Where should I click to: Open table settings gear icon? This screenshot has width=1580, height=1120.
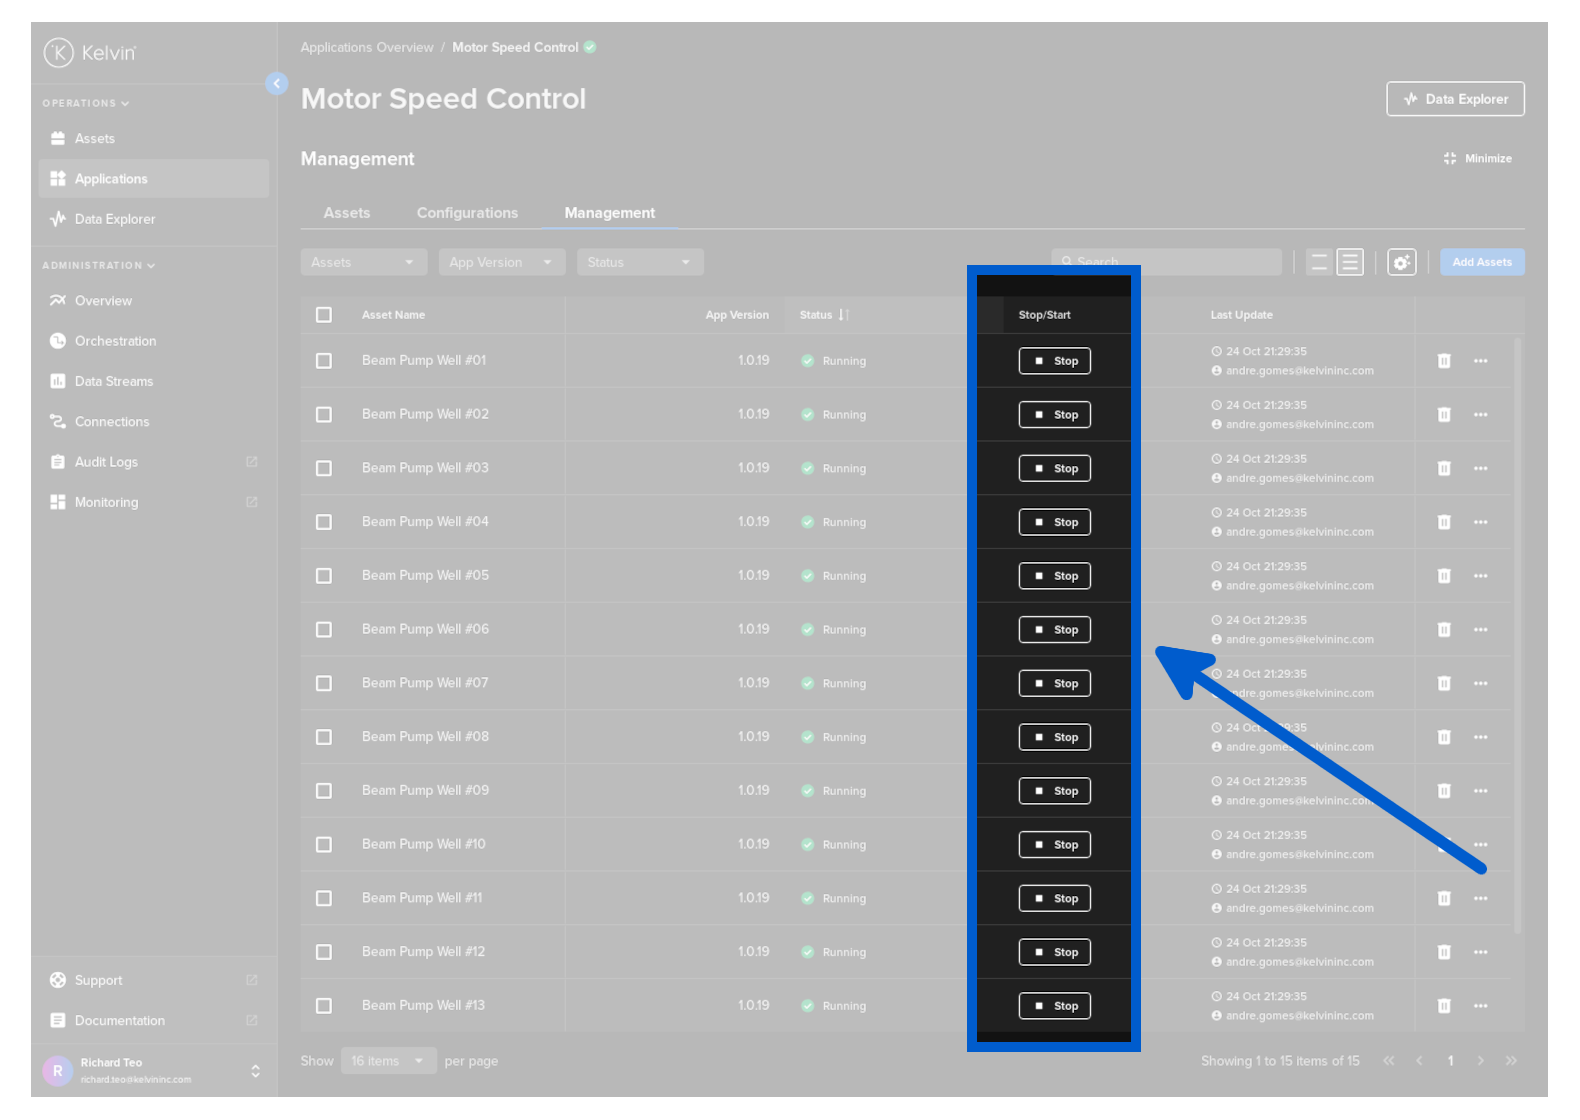click(x=1401, y=262)
